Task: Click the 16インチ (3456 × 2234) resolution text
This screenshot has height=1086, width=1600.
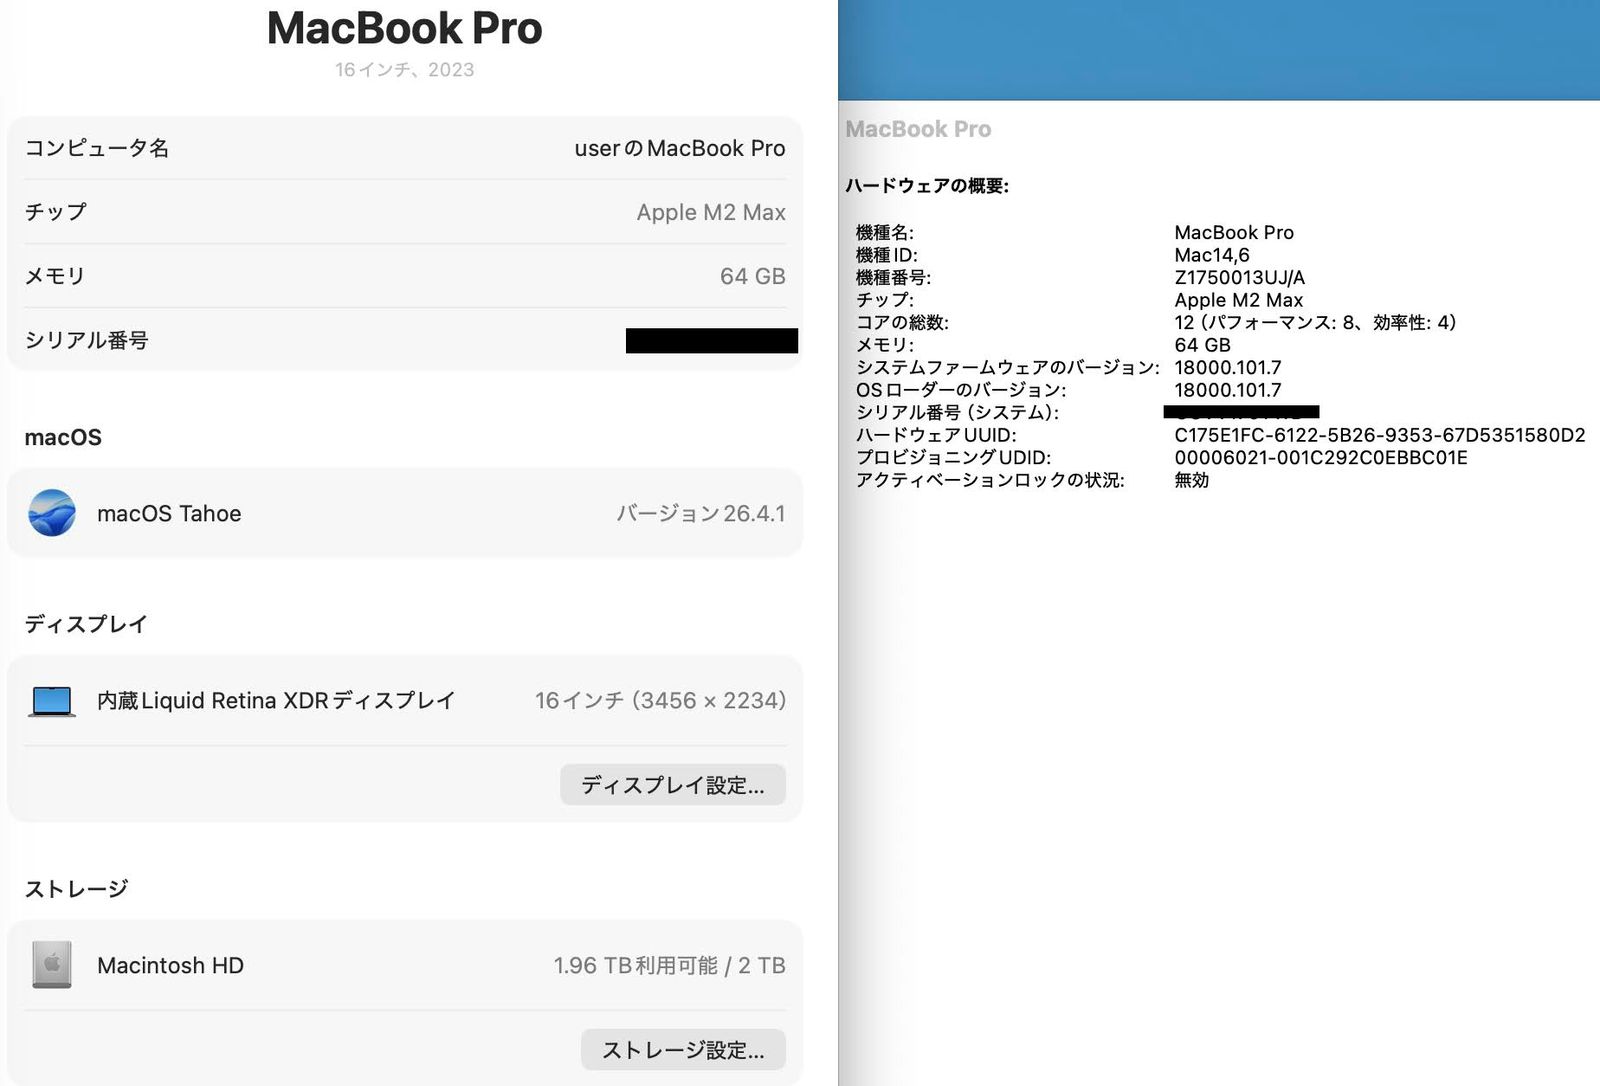Action: tap(660, 701)
